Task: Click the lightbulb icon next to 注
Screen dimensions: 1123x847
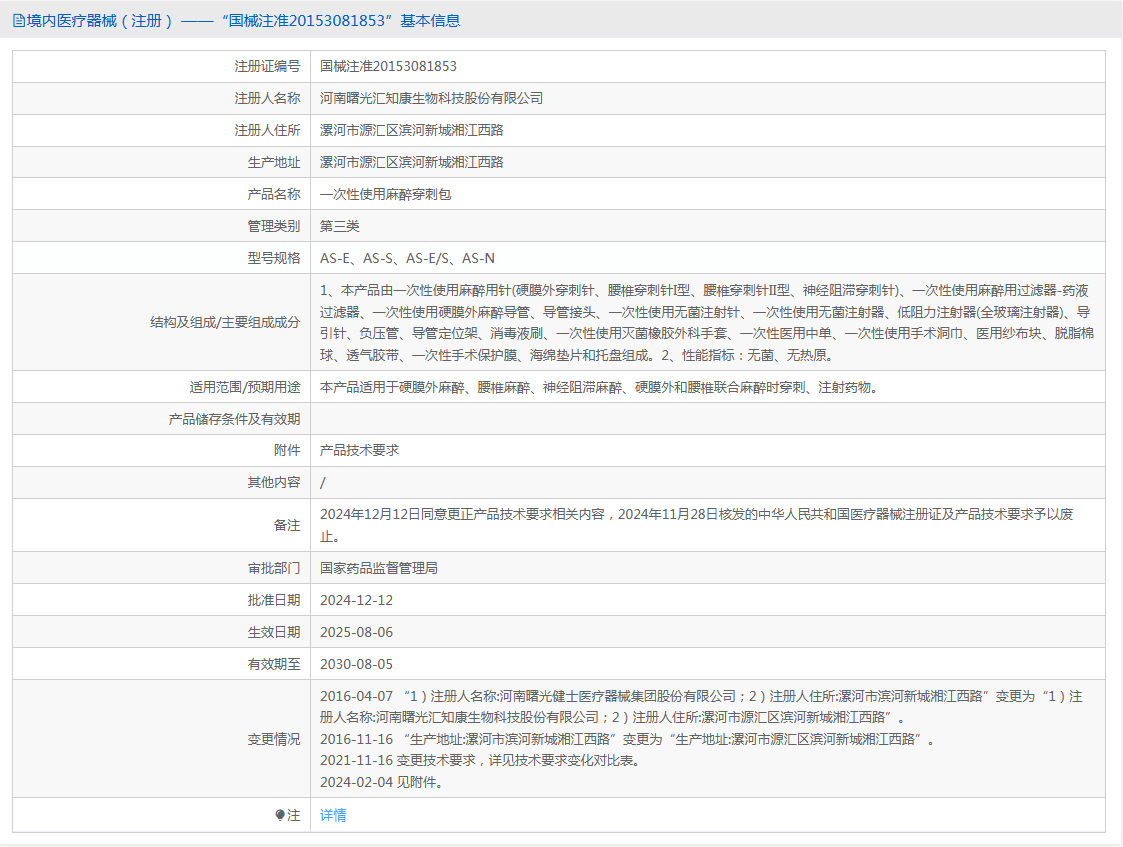Action: click(x=280, y=815)
